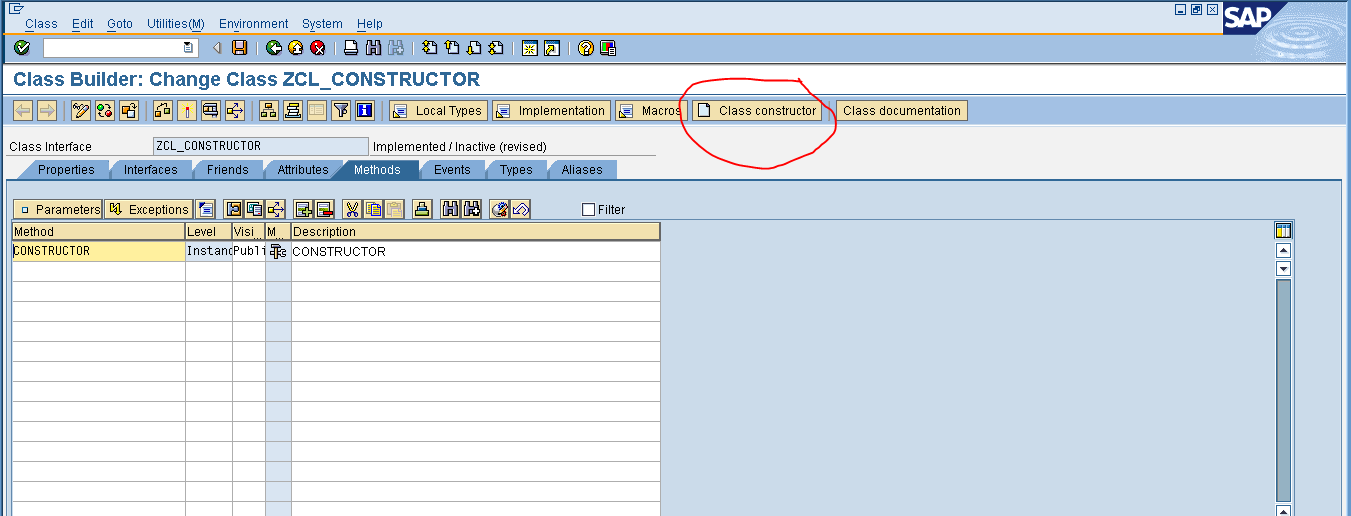Click the Activate/Inactive objects icon

[104, 110]
